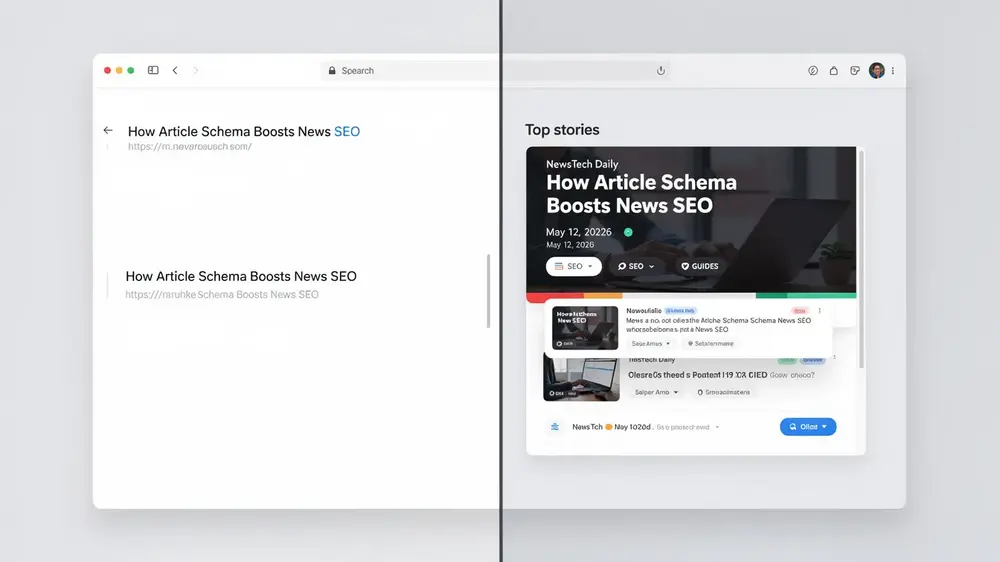Viewport: 1000px width, 562px height.
Task: Click the first story headline text
Action: tap(718, 325)
